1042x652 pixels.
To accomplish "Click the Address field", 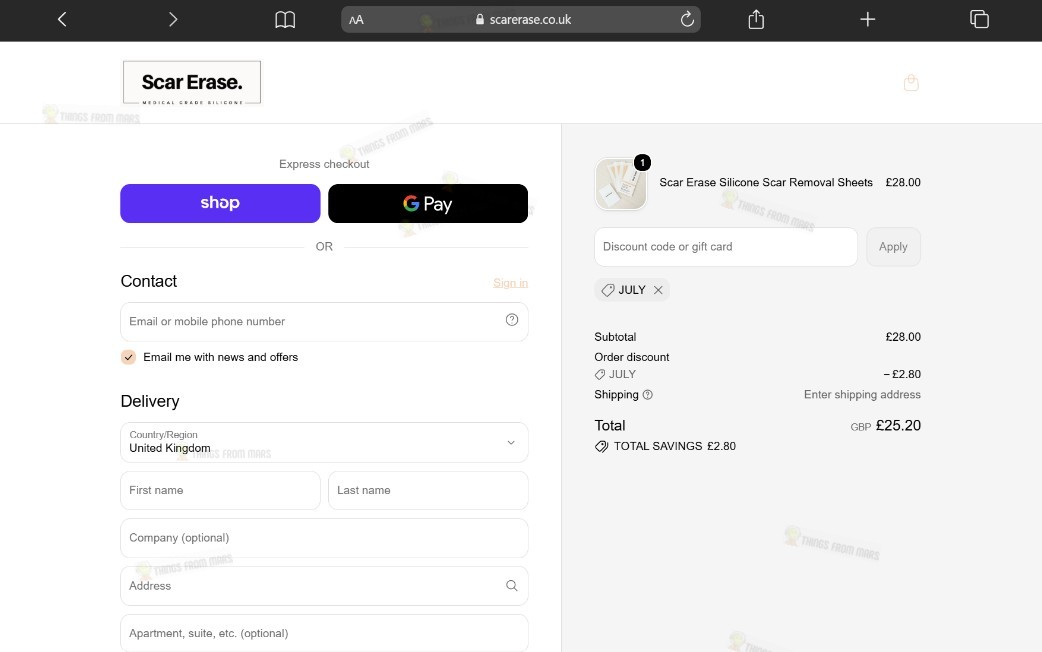I will [x=324, y=586].
